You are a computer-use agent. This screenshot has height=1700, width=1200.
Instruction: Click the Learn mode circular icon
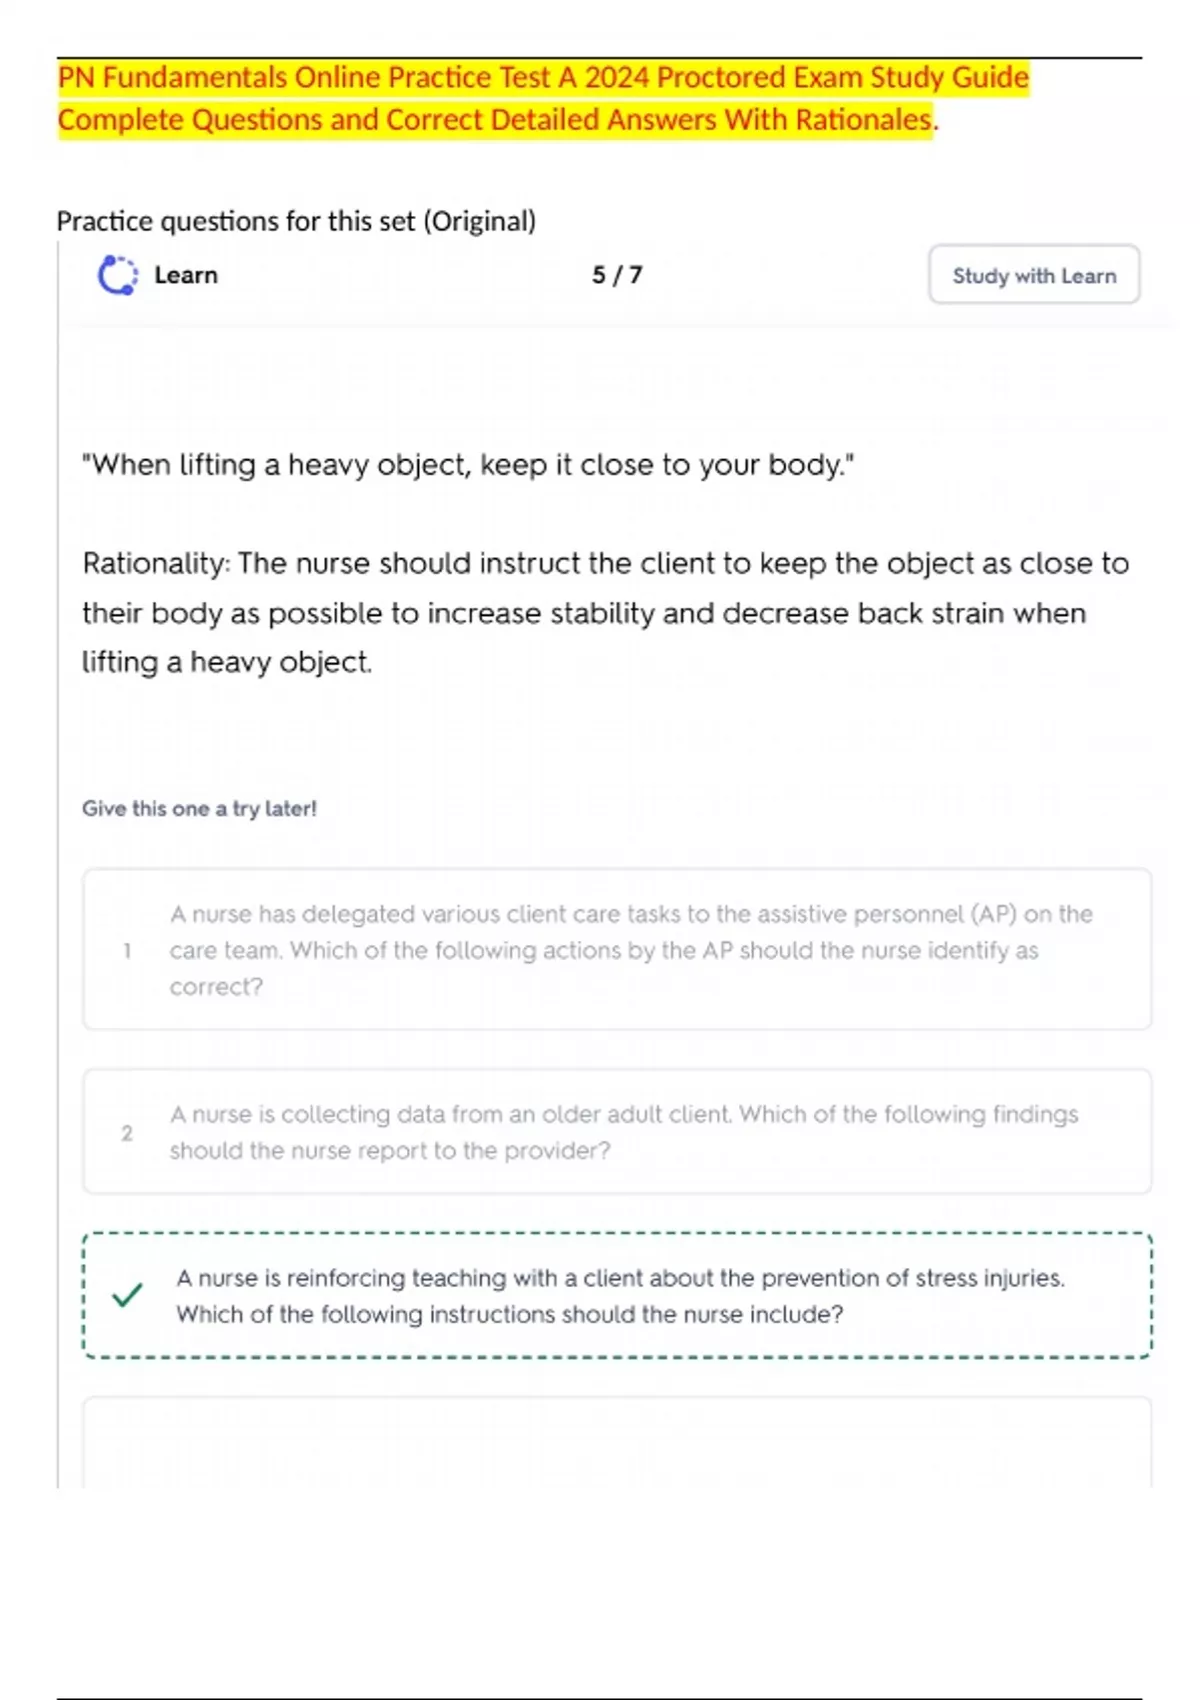pyautogui.click(x=117, y=275)
